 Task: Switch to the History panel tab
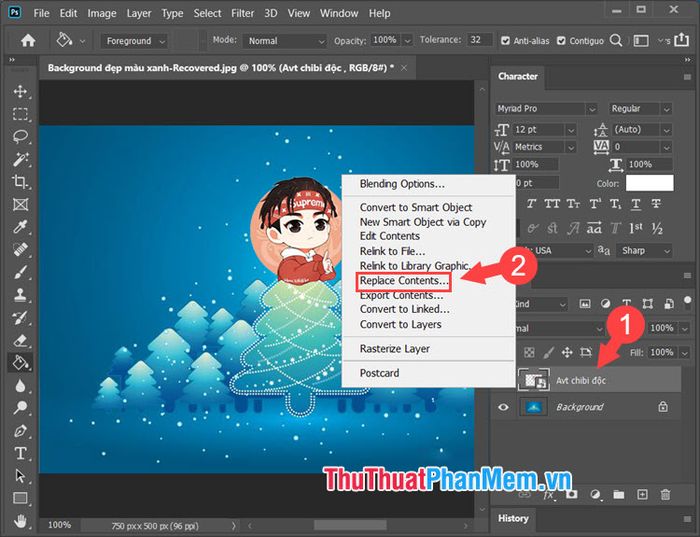pos(513,518)
